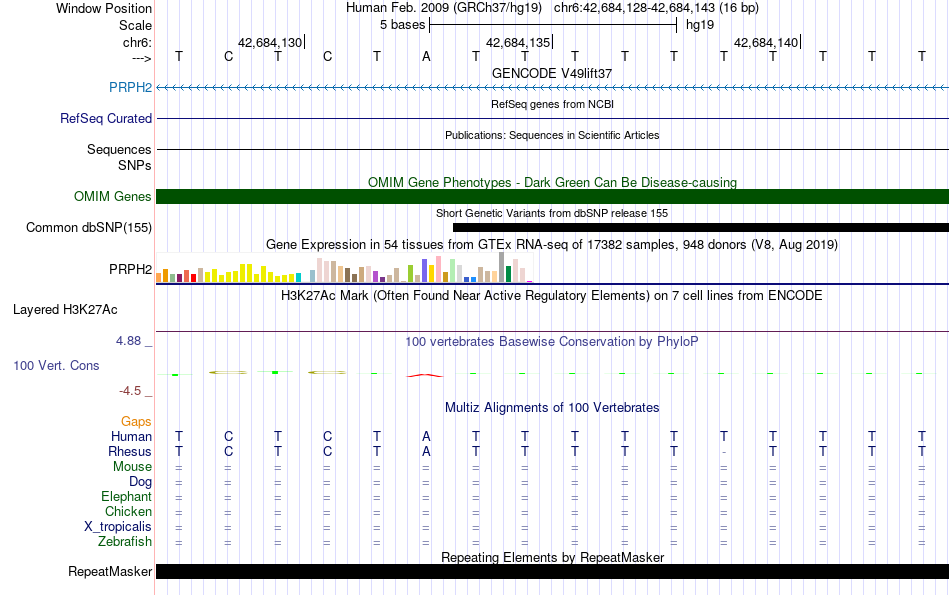Click the 5 bases scale bar

(x=553, y=25)
